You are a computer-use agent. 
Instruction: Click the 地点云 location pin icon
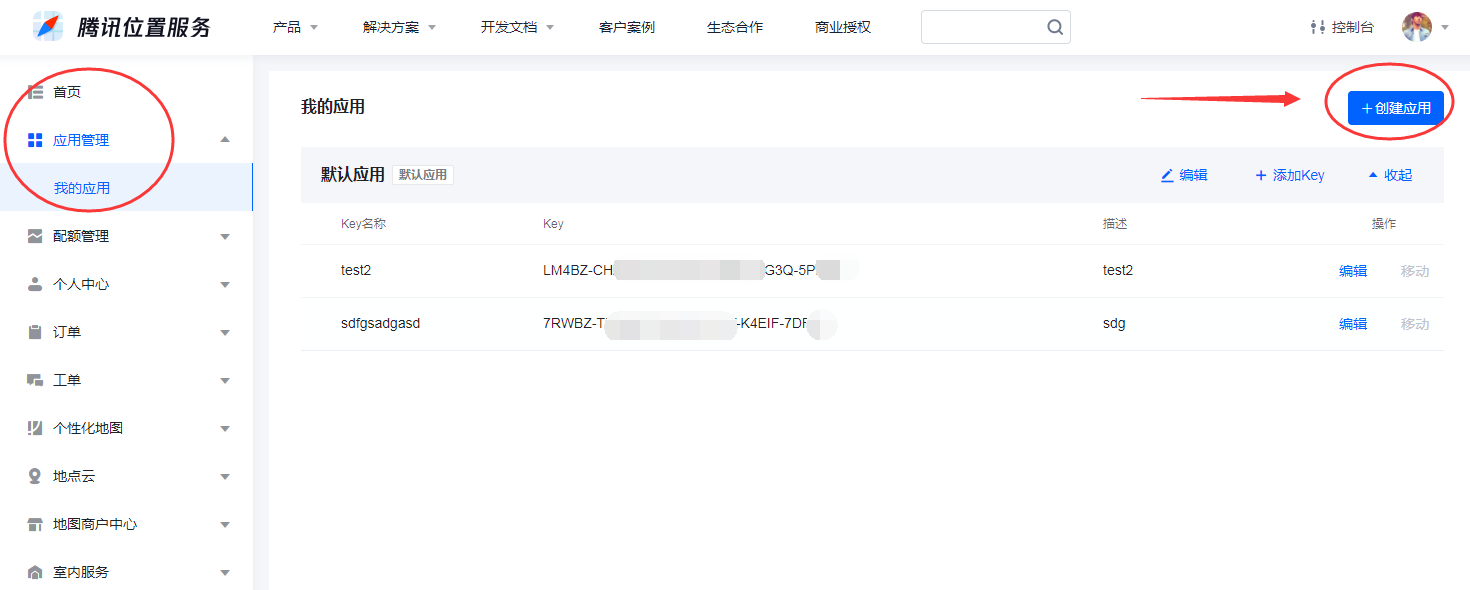35,476
